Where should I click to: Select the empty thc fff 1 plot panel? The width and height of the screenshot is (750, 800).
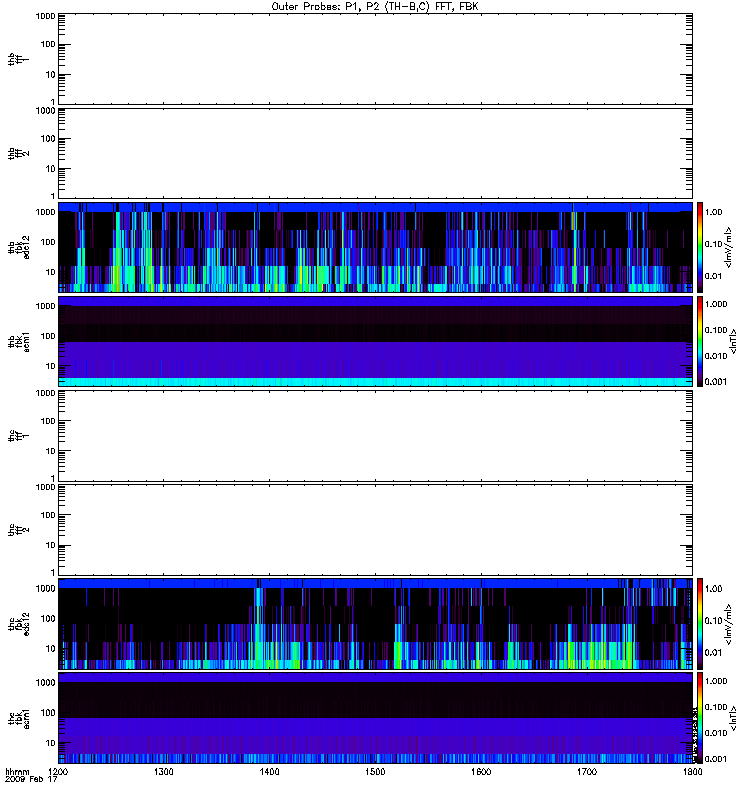(x=376, y=436)
